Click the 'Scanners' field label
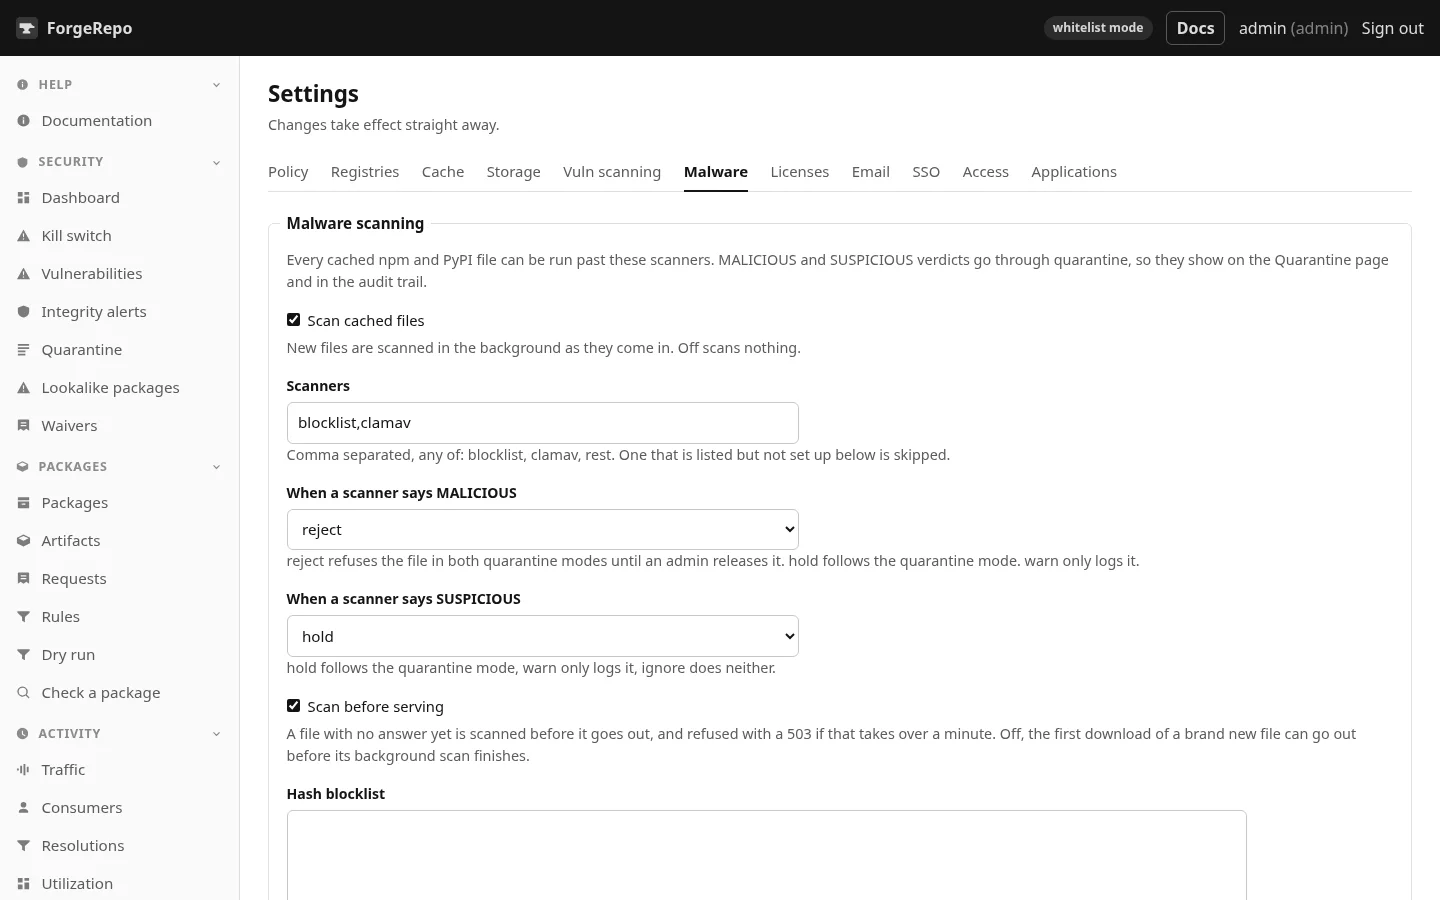 point(318,386)
